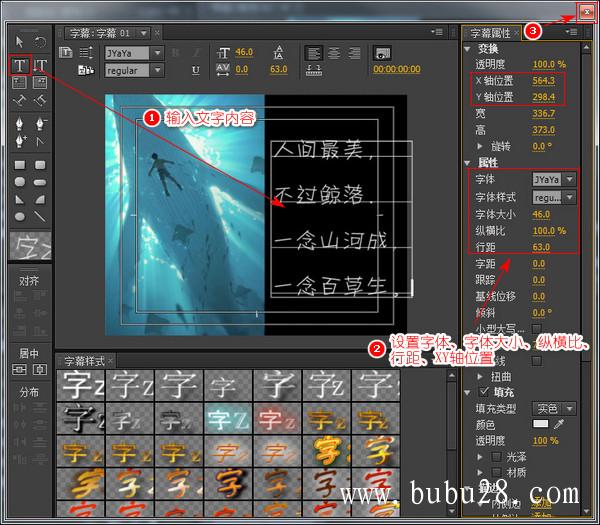Collapse the 变换 transform section

point(467,49)
